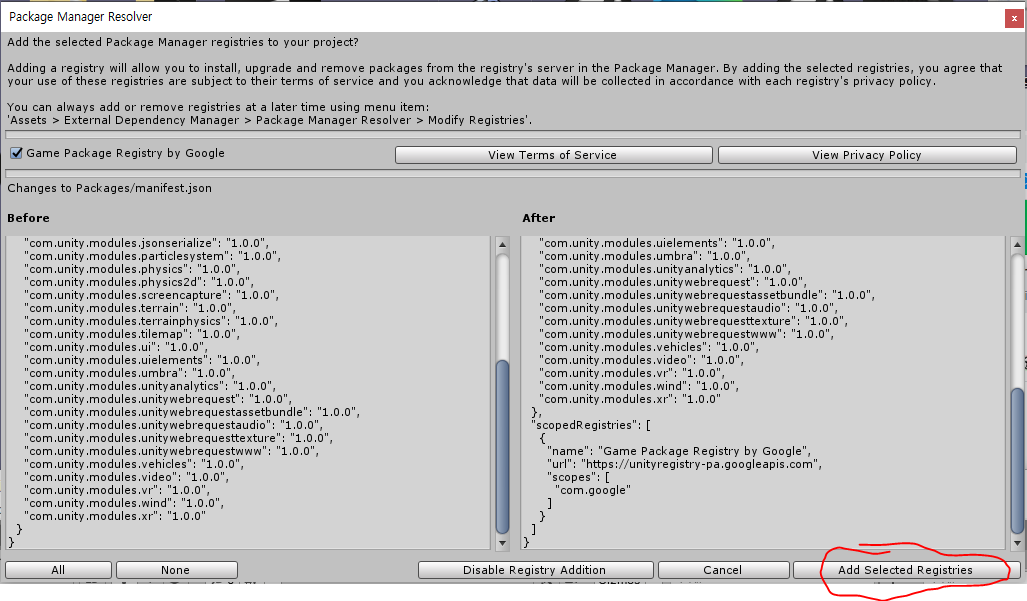Click com.unity.modules.screencapture line in Before
Viewport: 1027px width, 601px height.
pyautogui.click(x=151, y=295)
